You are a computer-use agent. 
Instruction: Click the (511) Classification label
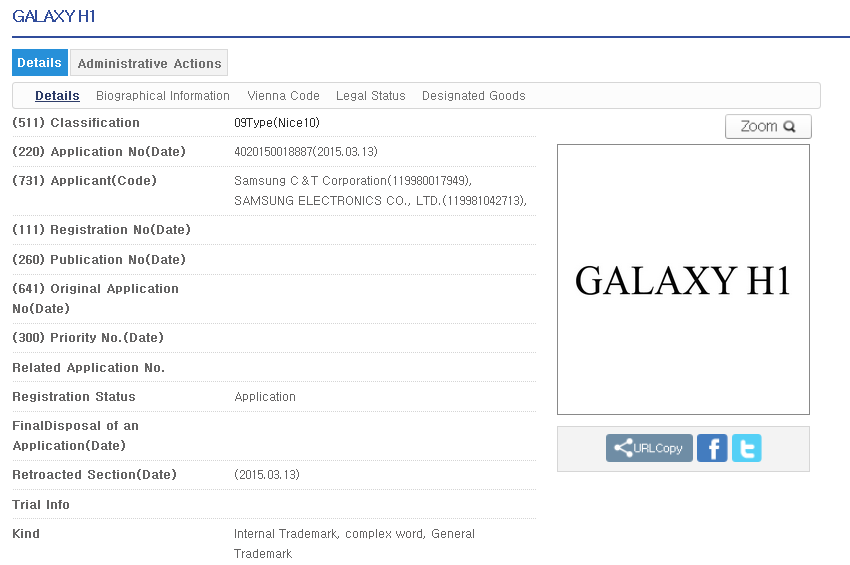tap(76, 123)
